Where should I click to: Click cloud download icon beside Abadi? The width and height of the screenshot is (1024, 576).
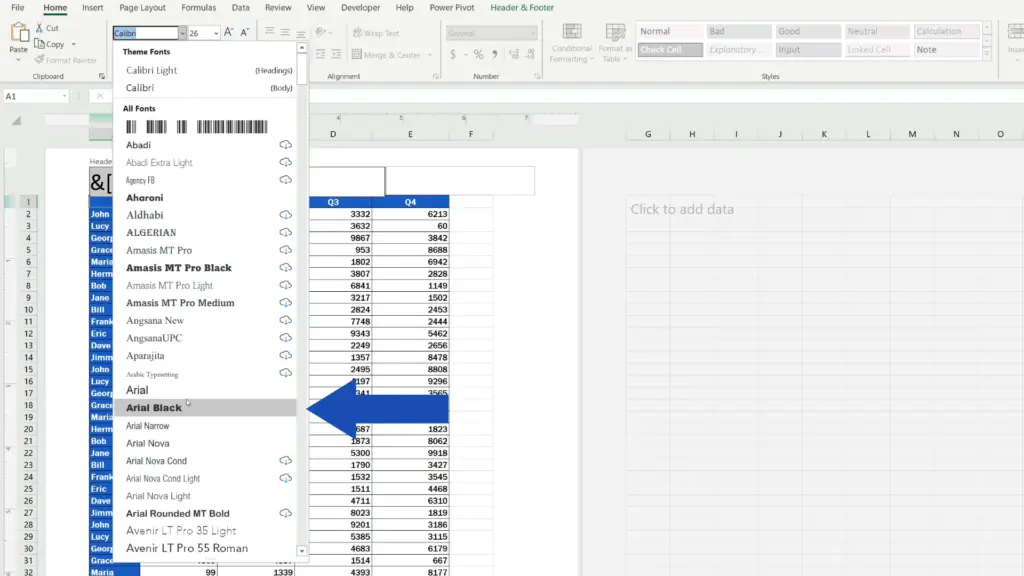click(x=285, y=144)
